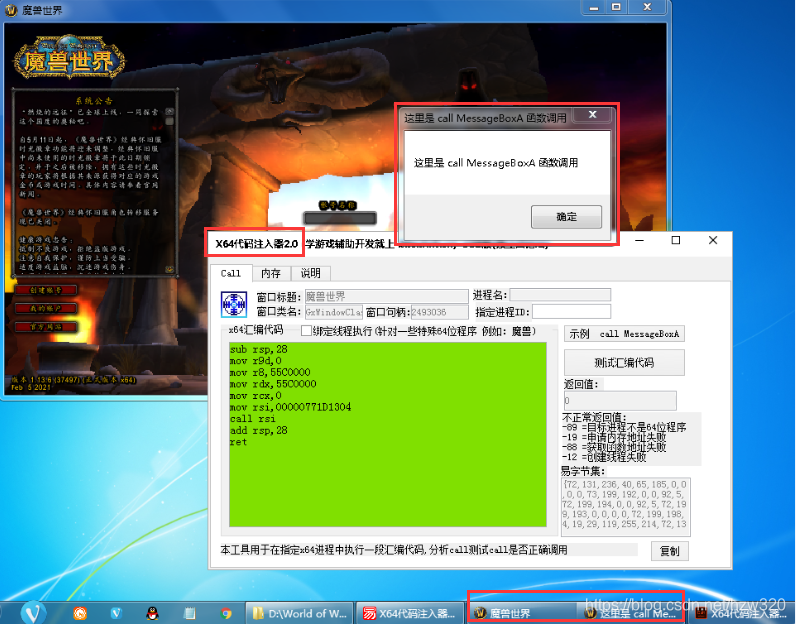Click 确定 in the message box
The height and width of the screenshot is (624, 796).
pos(566,217)
